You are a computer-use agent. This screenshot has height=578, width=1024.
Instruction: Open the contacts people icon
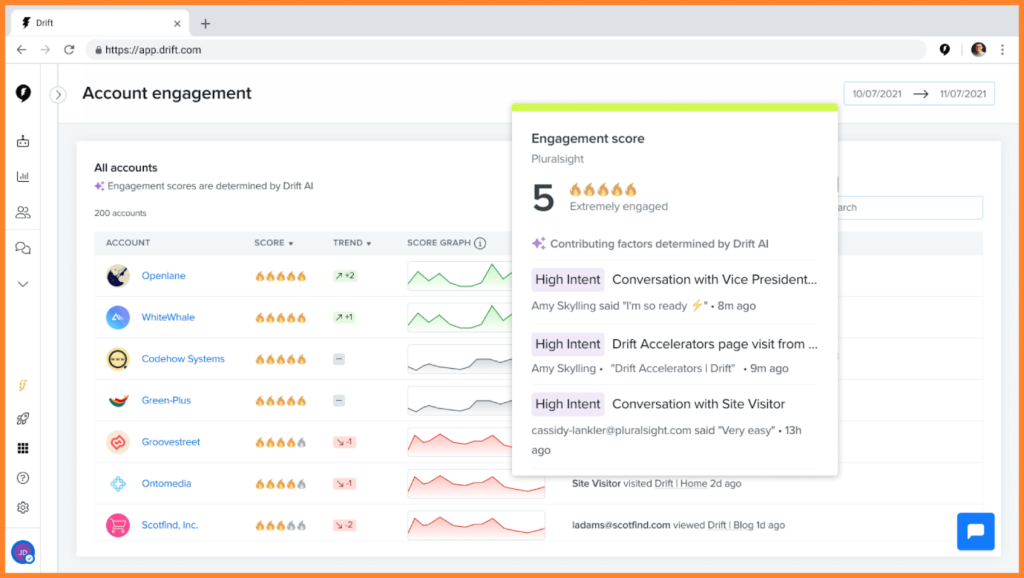[x=23, y=212]
